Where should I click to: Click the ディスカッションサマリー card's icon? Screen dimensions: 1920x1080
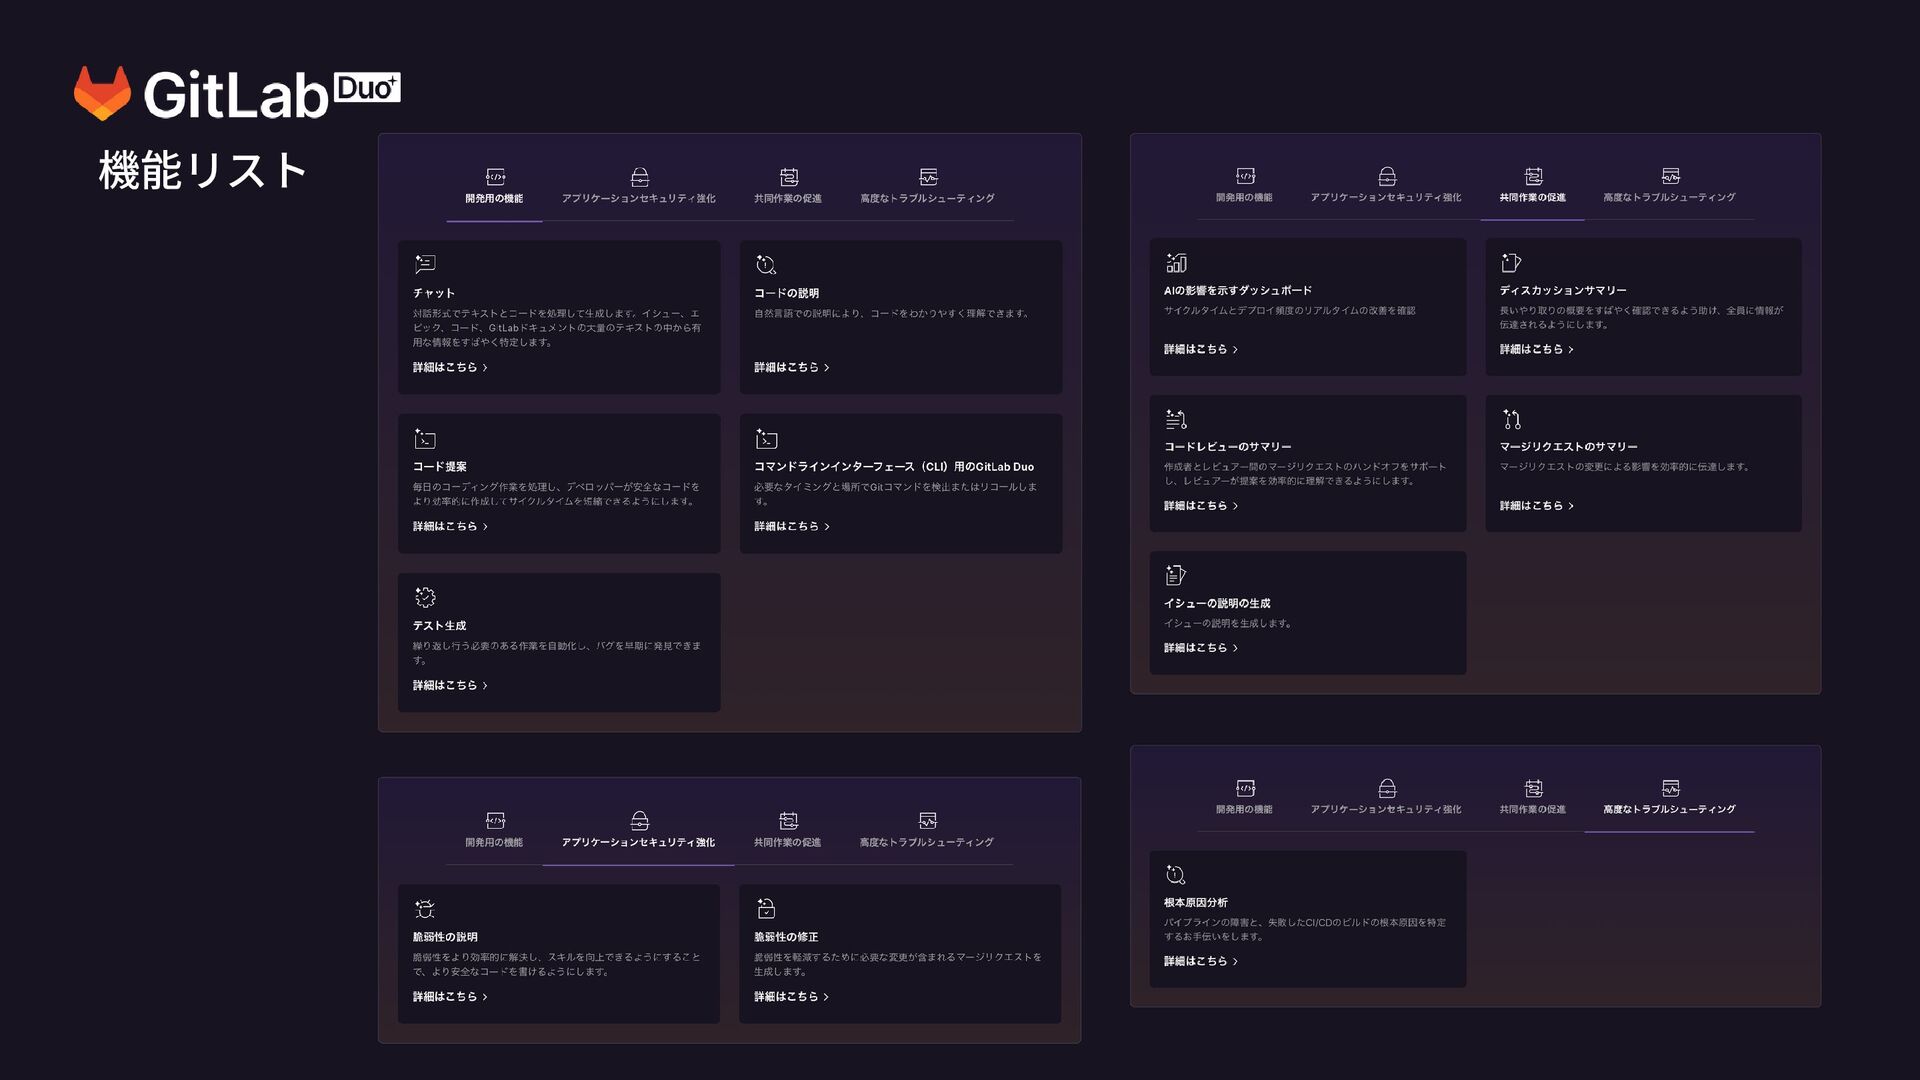point(1511,263)
